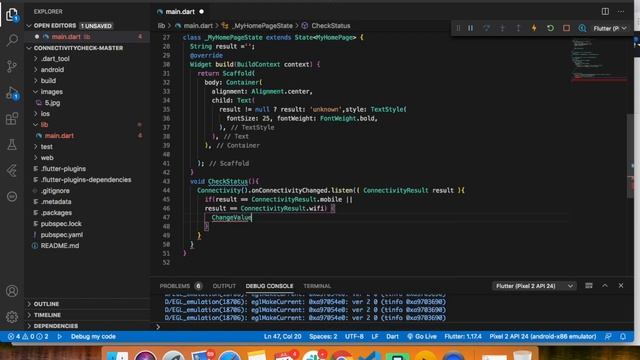Open the Search view in activity bar
The width and height of the screenshot is (640, 360).
pos(12,40)
